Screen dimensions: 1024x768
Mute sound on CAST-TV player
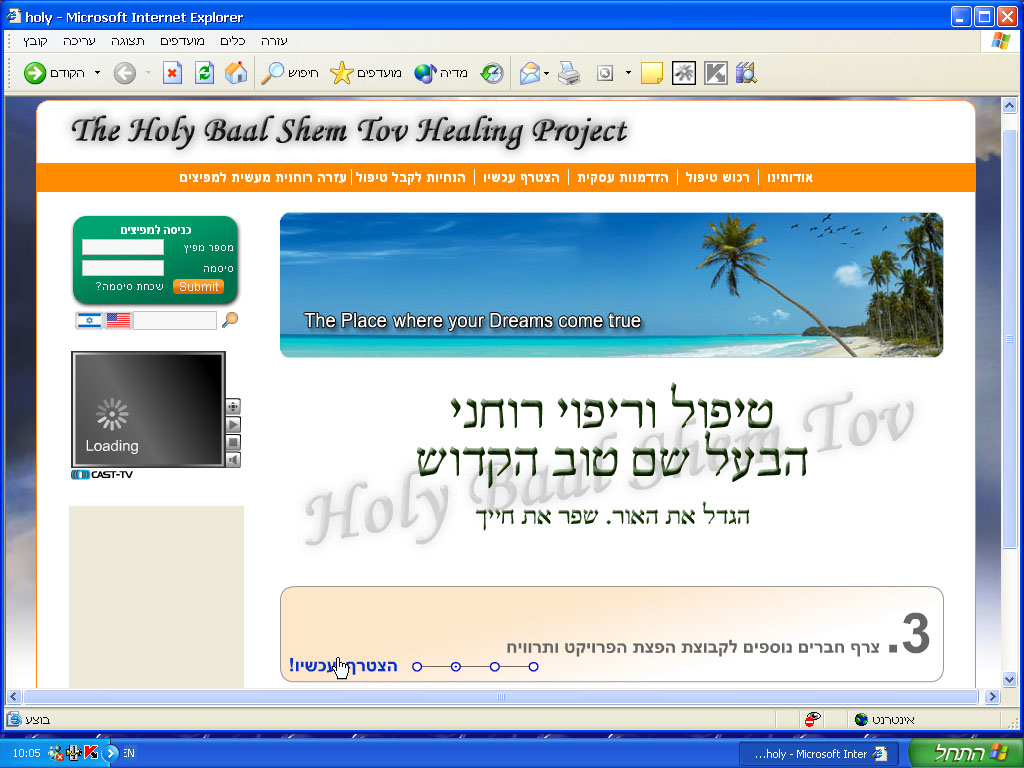click(233, 460)
